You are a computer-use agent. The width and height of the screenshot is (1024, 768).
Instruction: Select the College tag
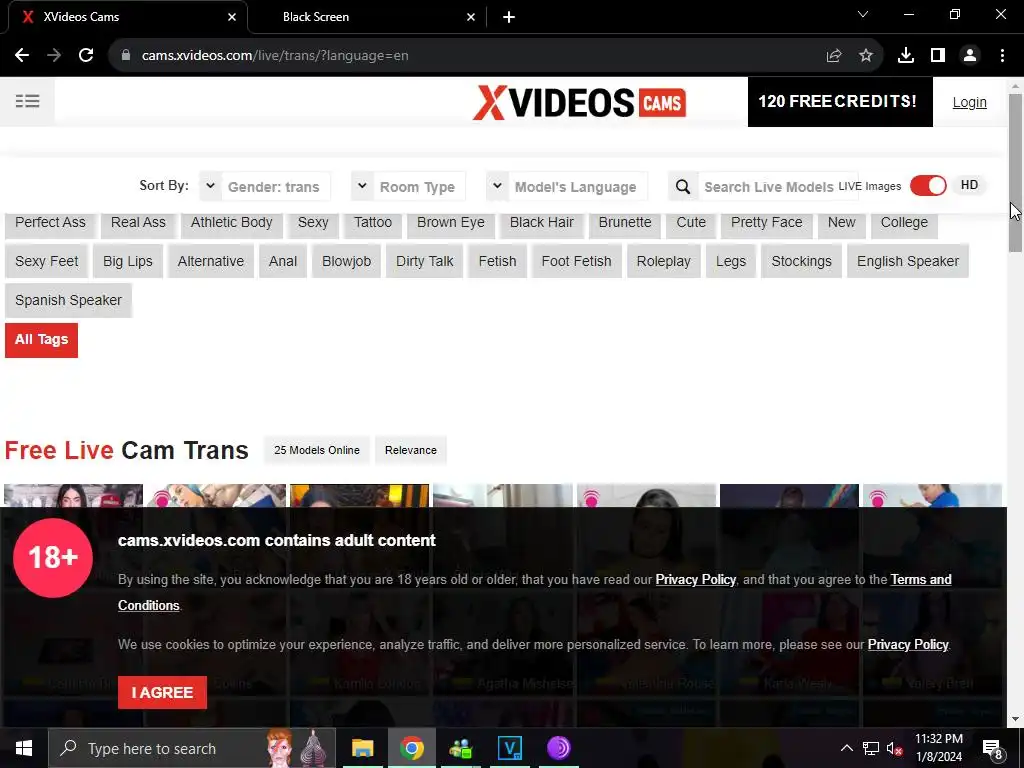click(904, 223)
